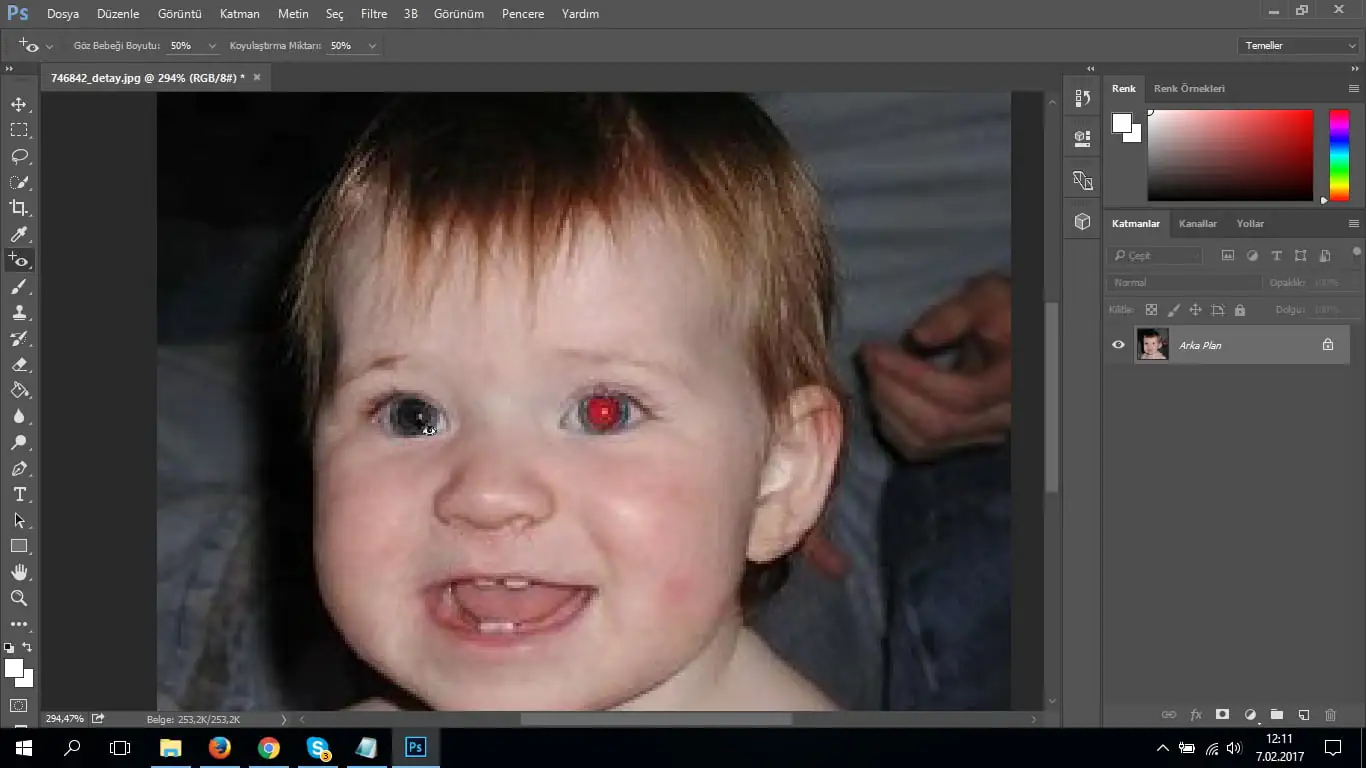Open Photoshop from the Windows taskbar
Image resolution: width=1366 pixels, height=768 pixels.
[415, 747]
